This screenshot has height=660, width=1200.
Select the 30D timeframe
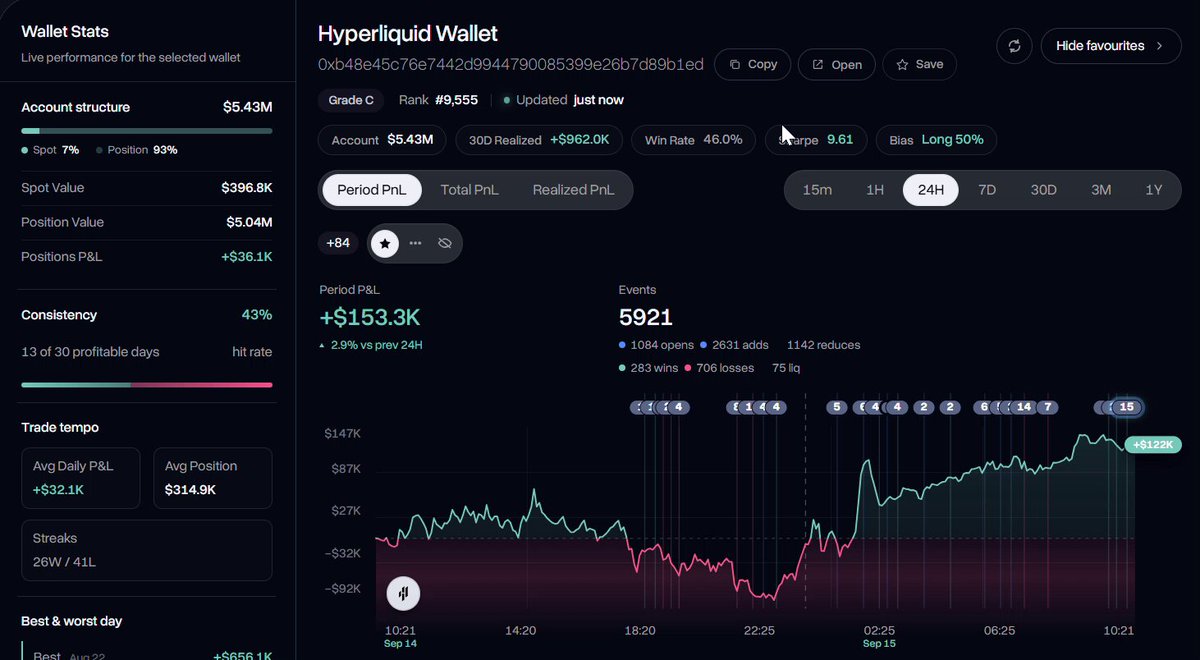click(x=1043, y=190)
